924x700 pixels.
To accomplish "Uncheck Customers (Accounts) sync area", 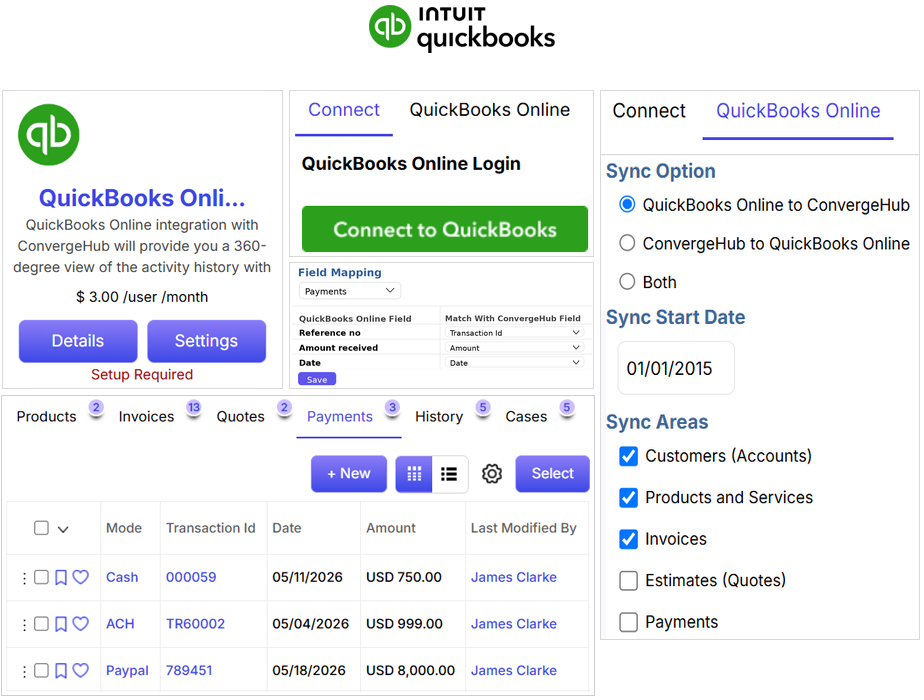I will coord(628,456).
